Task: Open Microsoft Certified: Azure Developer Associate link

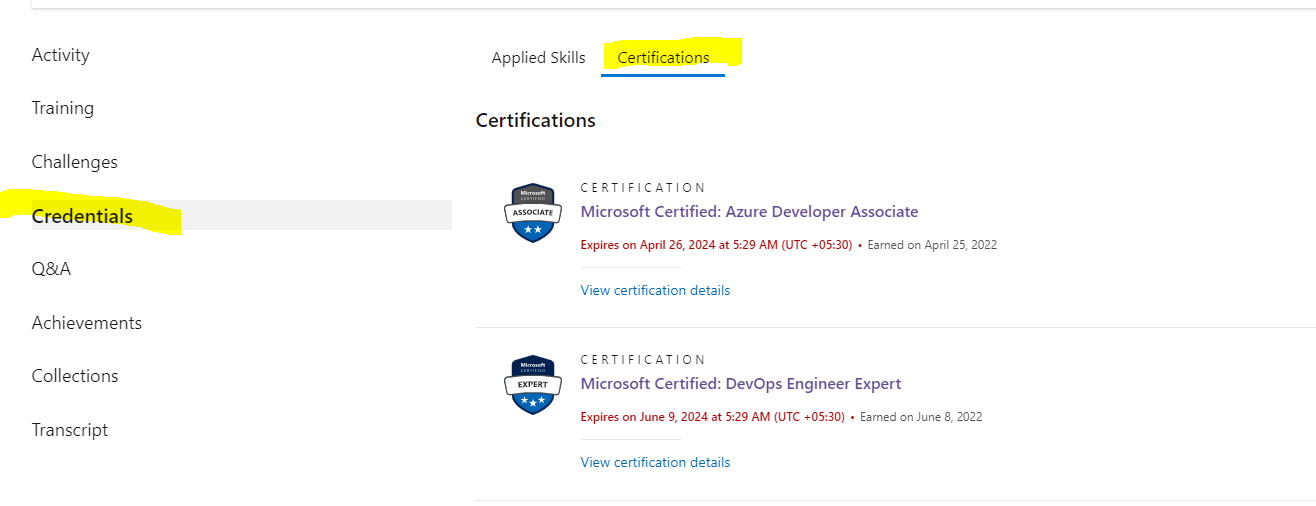Action: point(749,212)
